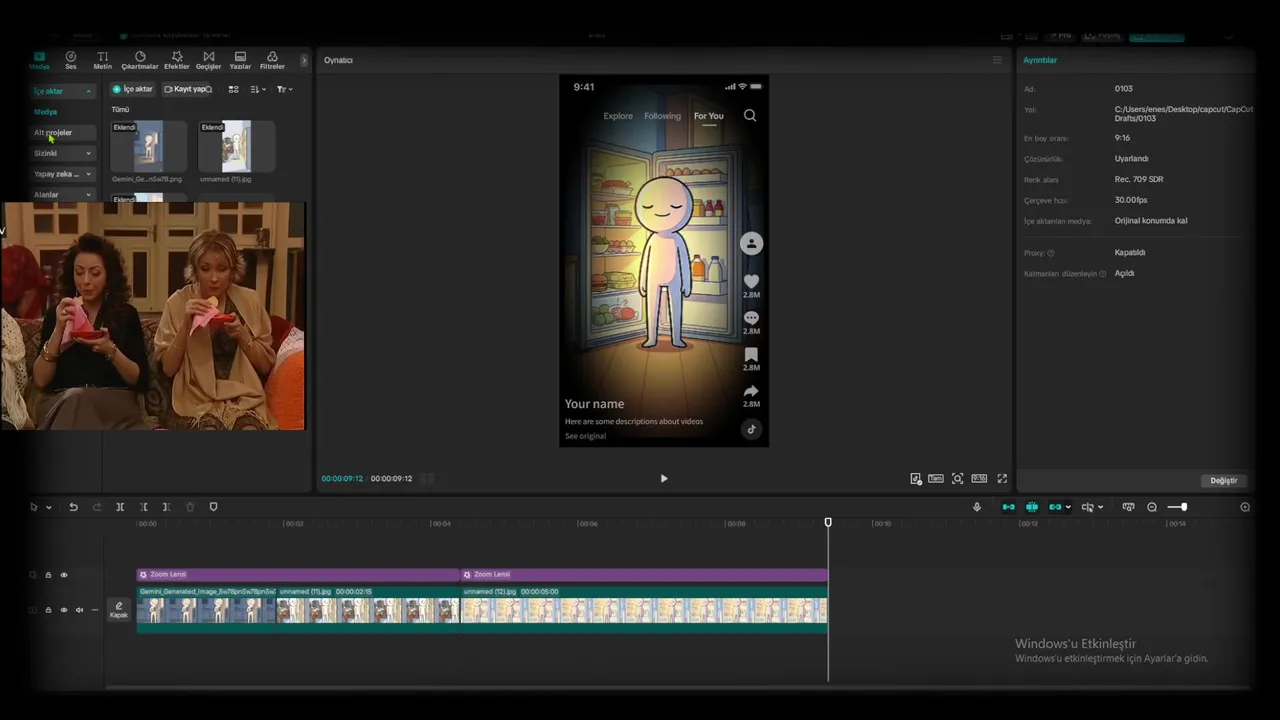Click the Kapak cover button

coord(119,610)
